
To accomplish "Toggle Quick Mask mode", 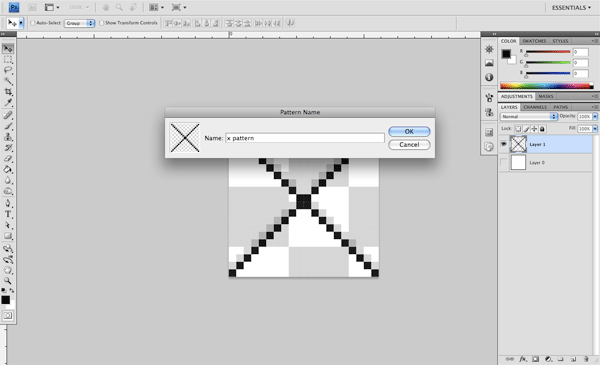I will pos(8,316).
